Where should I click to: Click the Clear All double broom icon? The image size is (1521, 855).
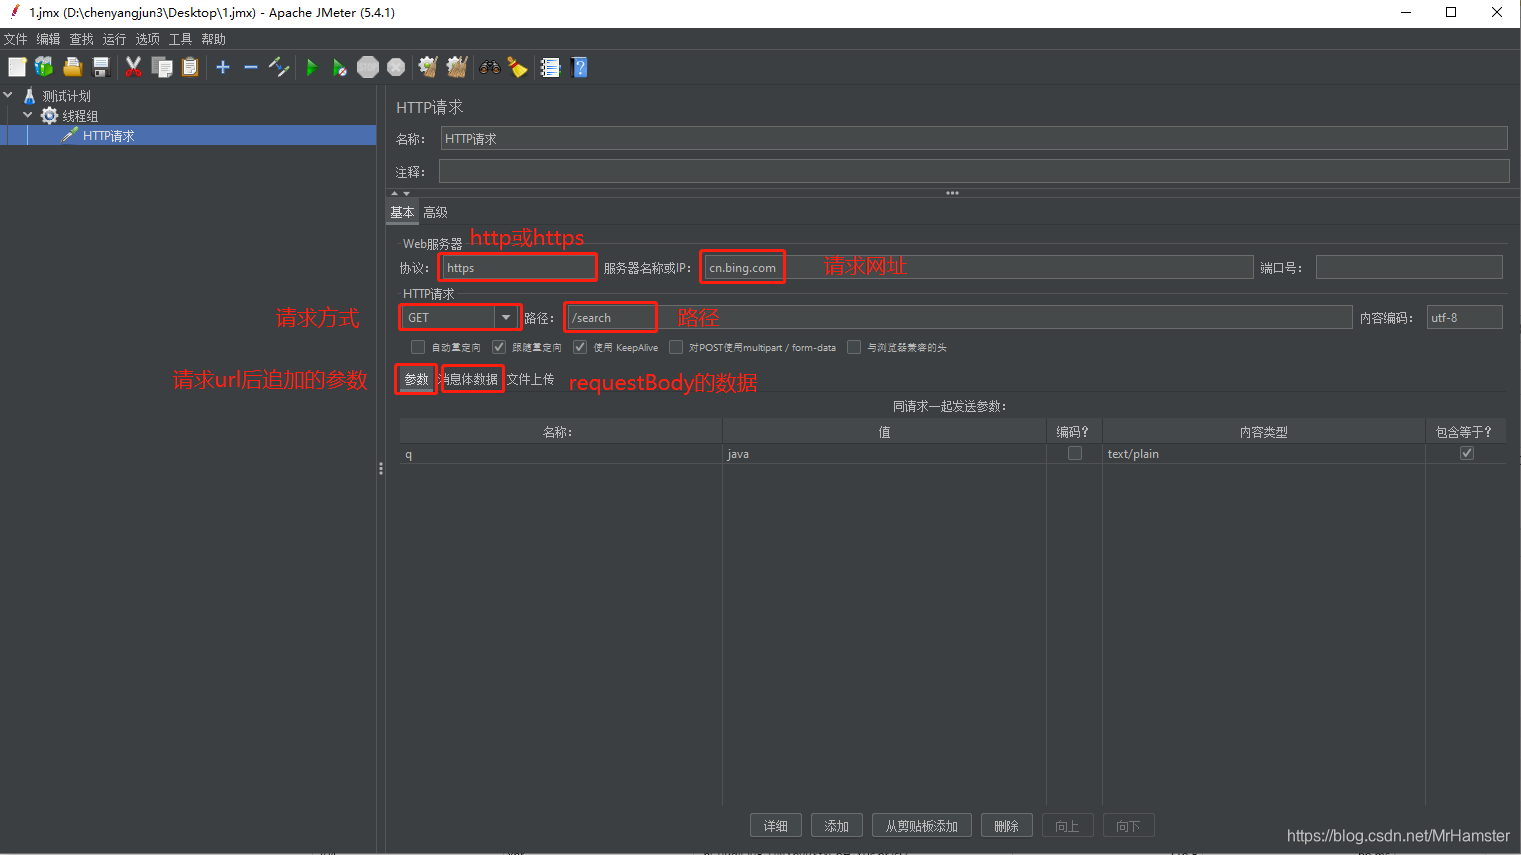[457, 67]
